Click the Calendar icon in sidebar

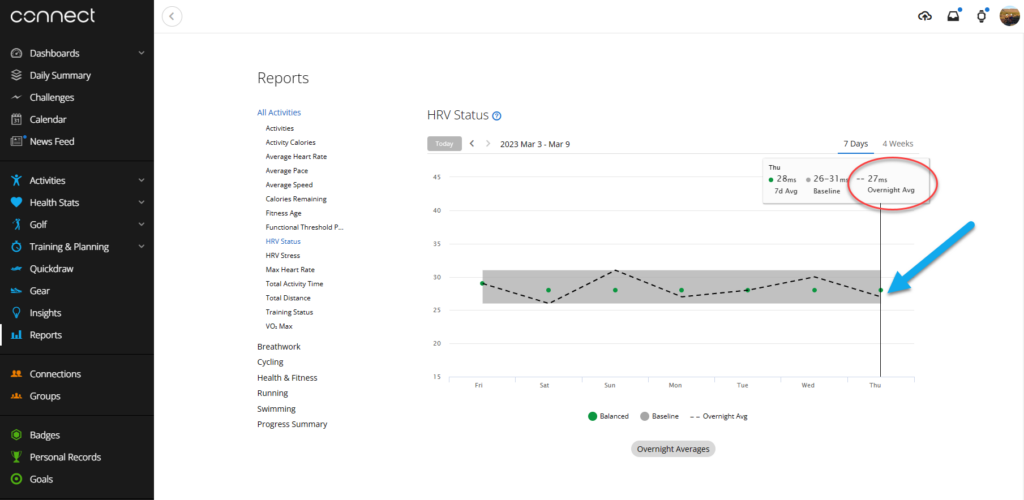tap(17, 119)
